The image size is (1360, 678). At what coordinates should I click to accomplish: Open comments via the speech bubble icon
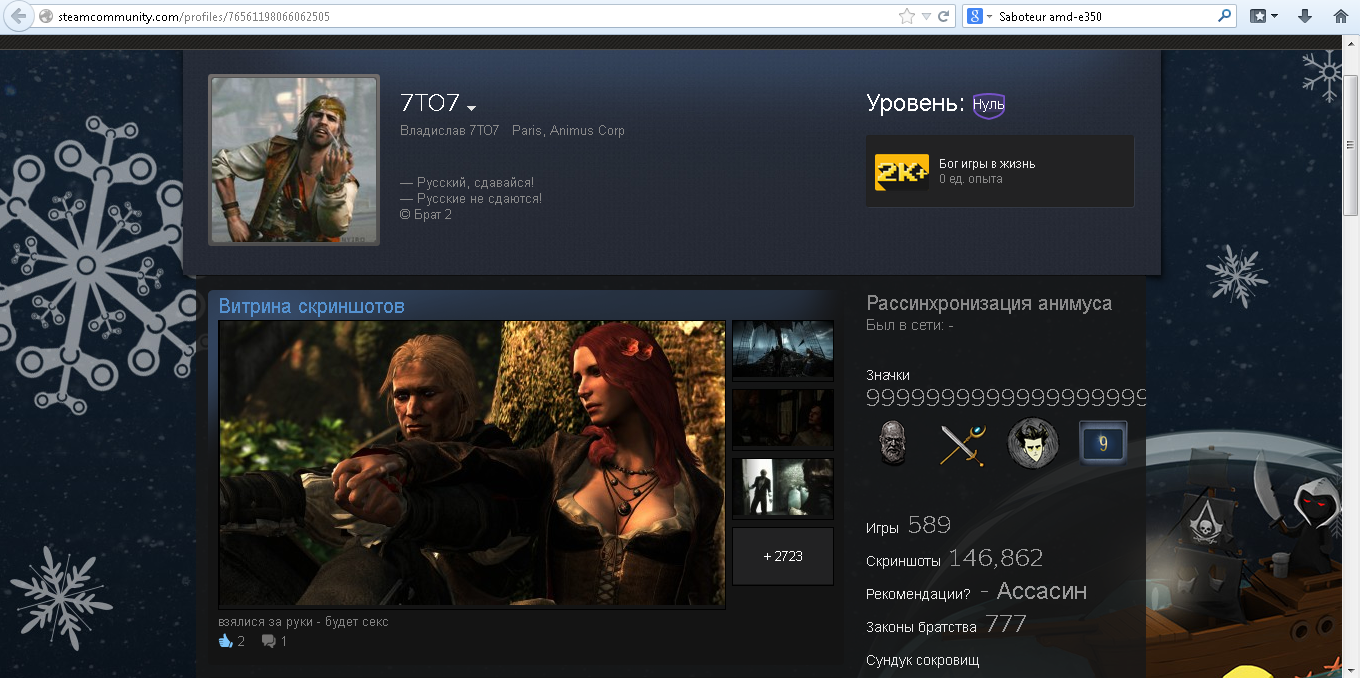pos(268,641)
